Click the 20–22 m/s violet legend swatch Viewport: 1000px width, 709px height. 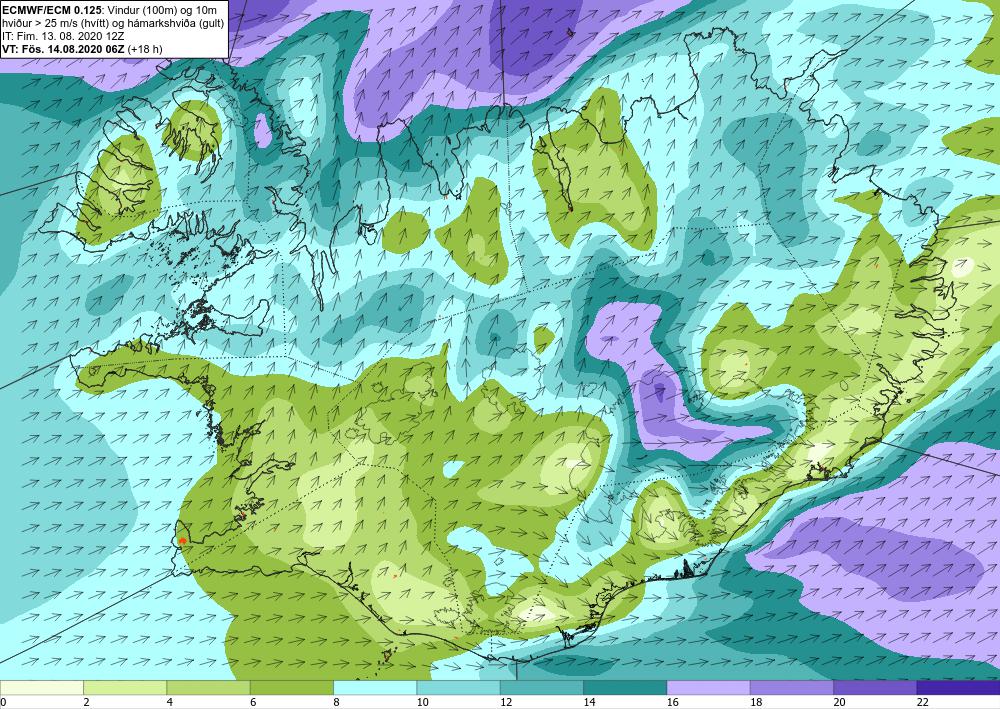tap(875, 687)
